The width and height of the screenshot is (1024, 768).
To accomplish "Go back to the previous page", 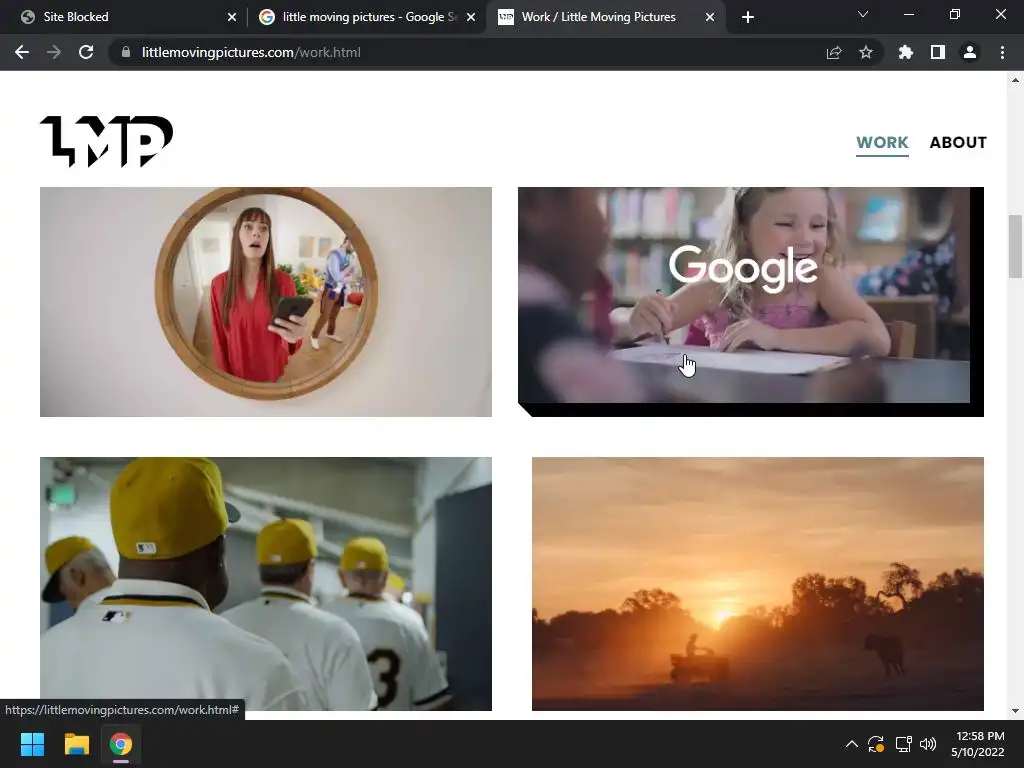I will pyautogui.click(x=22, y=52).
